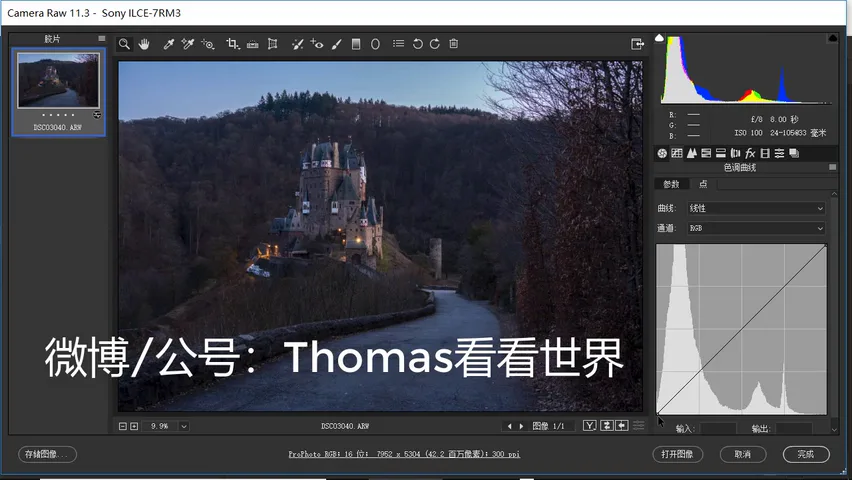852x480 pixels.
Task: Select the Graduated Filter tool
Action: point(356,44)
